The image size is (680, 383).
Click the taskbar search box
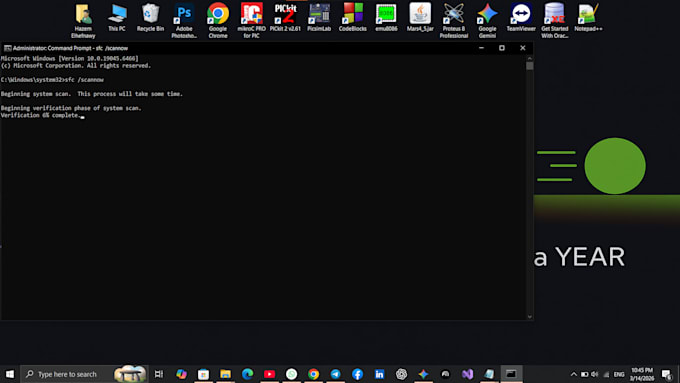(84, 374)
